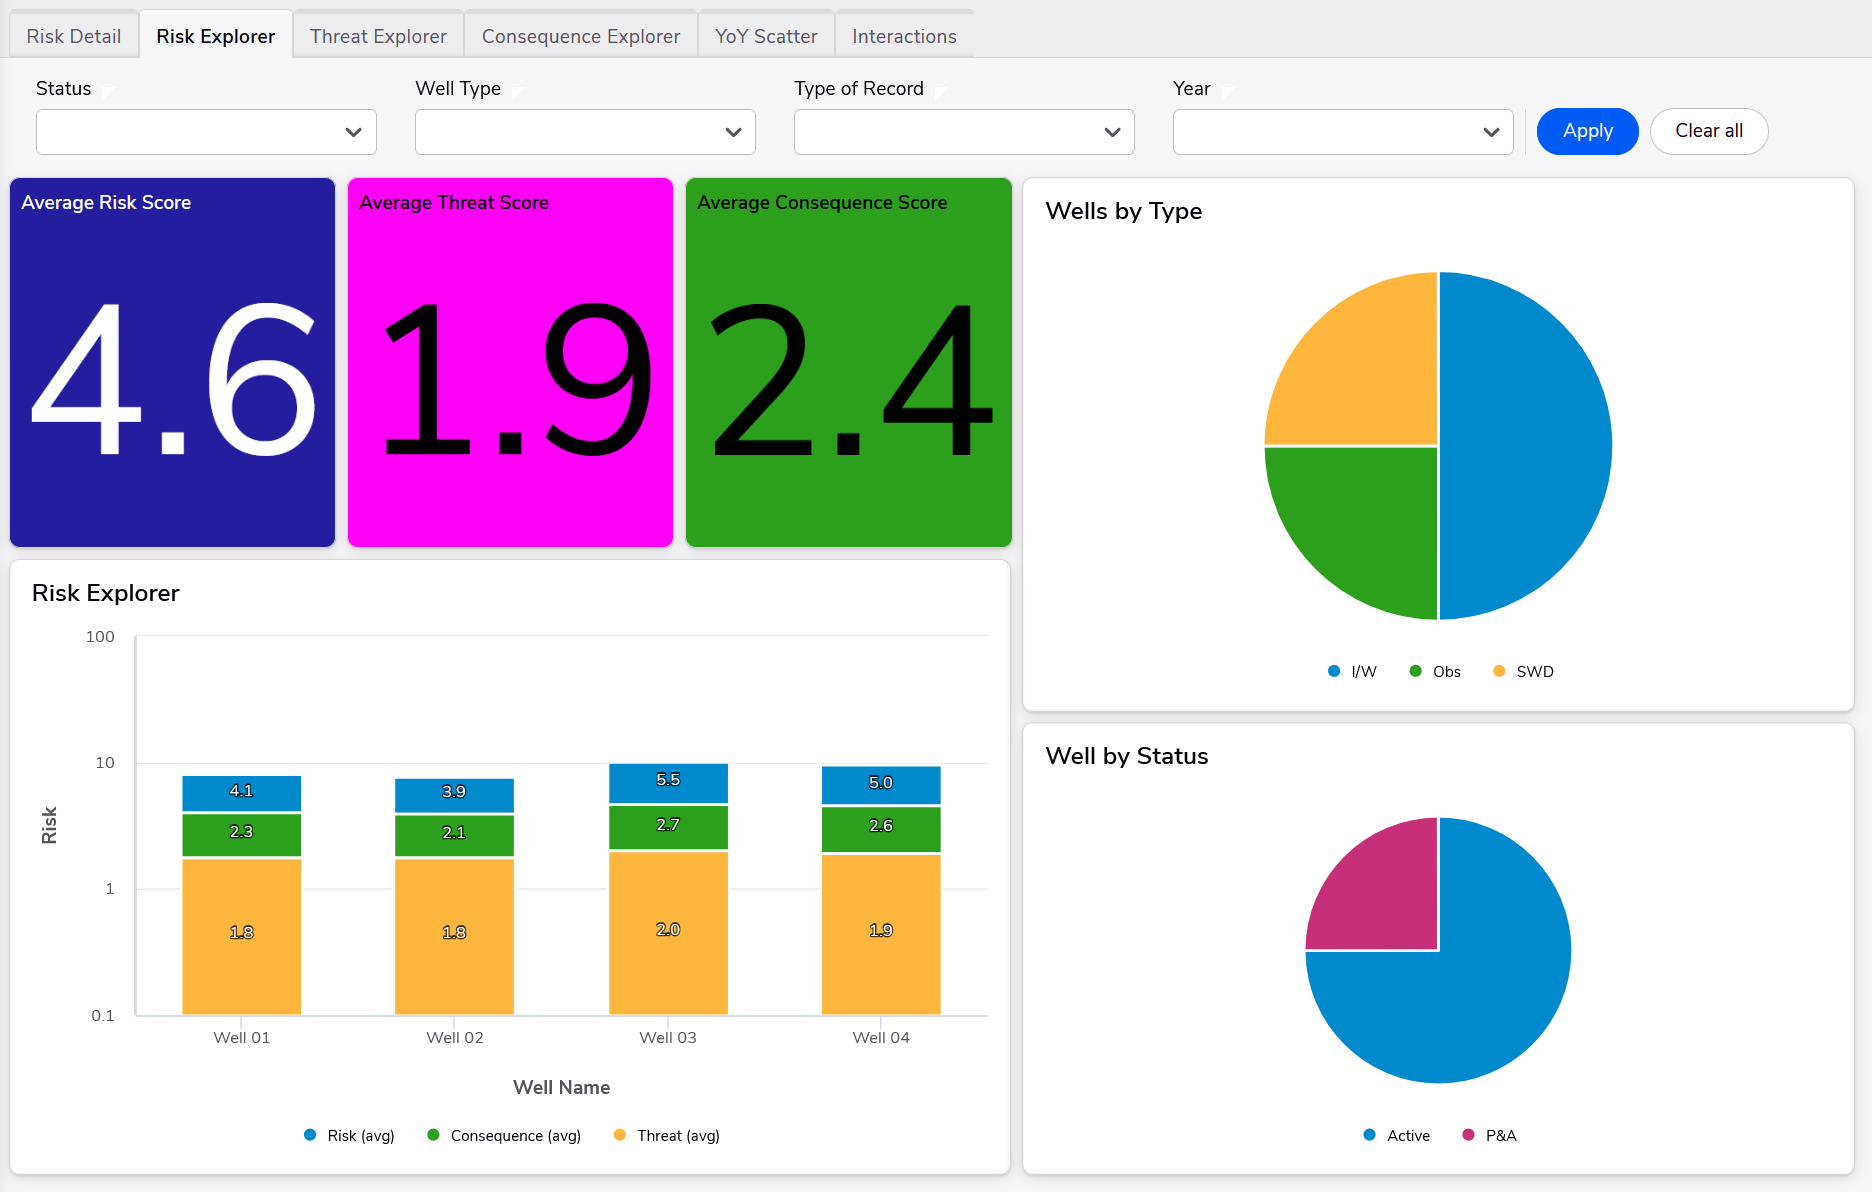Expand the Well Type dropdown
1872x1192 pixels.
[585, 132]
